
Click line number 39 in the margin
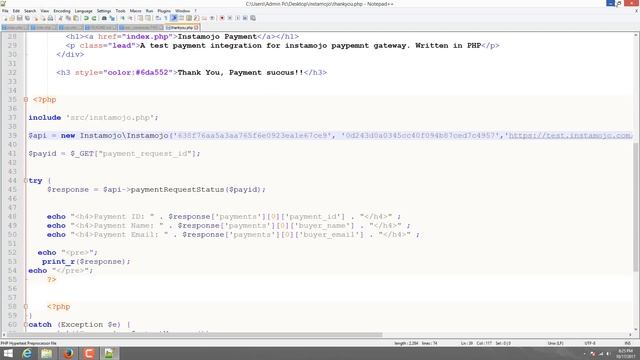(12, 136)
